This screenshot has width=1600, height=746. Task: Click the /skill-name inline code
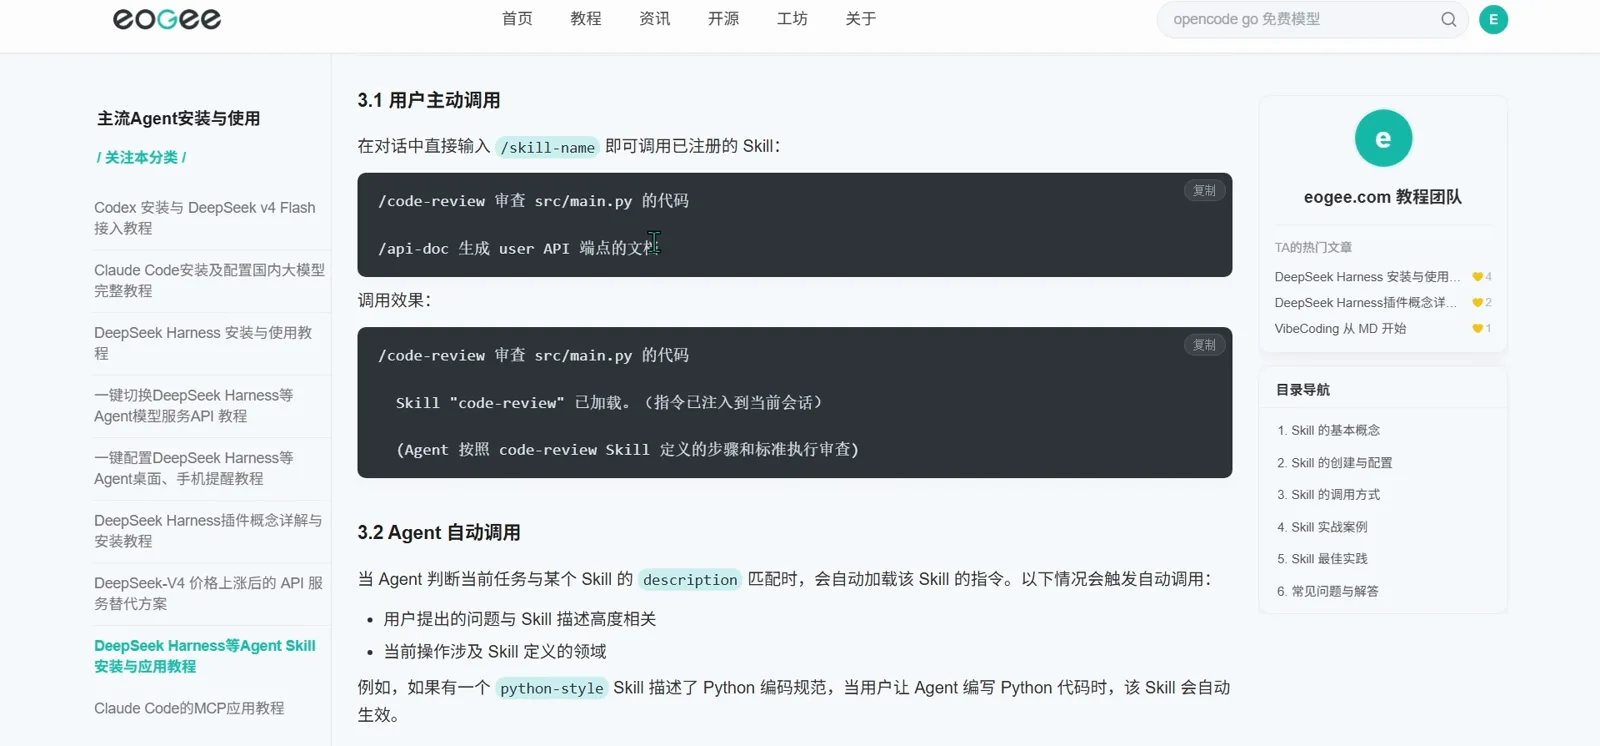pos(547,147)
